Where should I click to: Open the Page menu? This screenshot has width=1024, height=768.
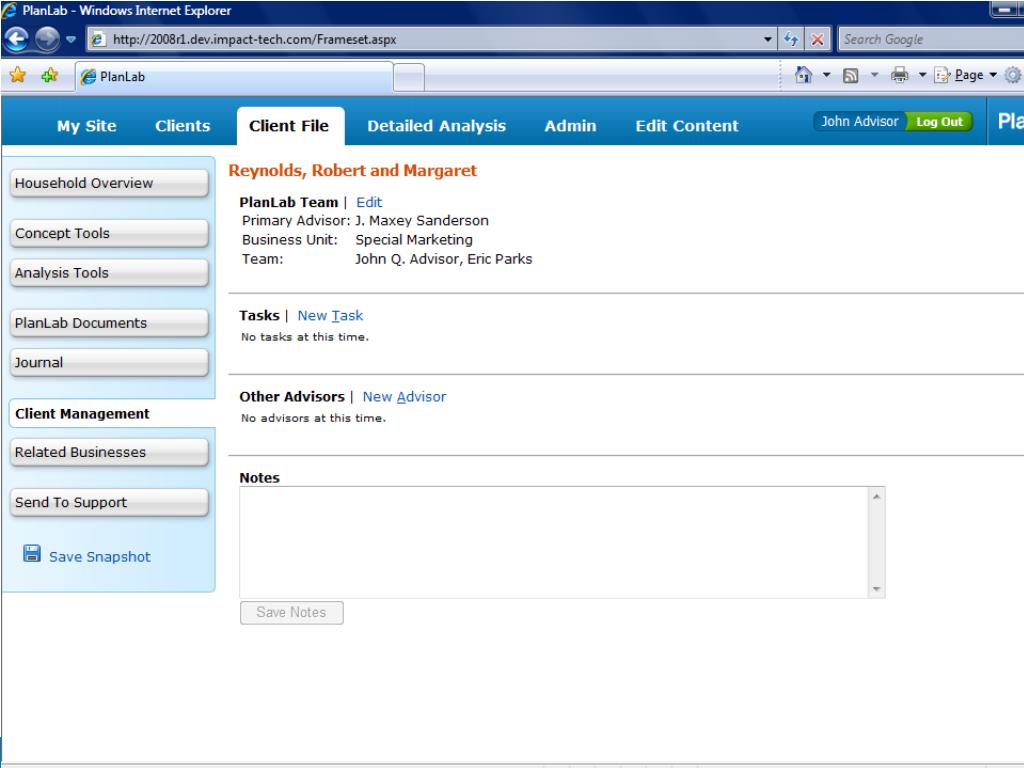coord(965,75)
